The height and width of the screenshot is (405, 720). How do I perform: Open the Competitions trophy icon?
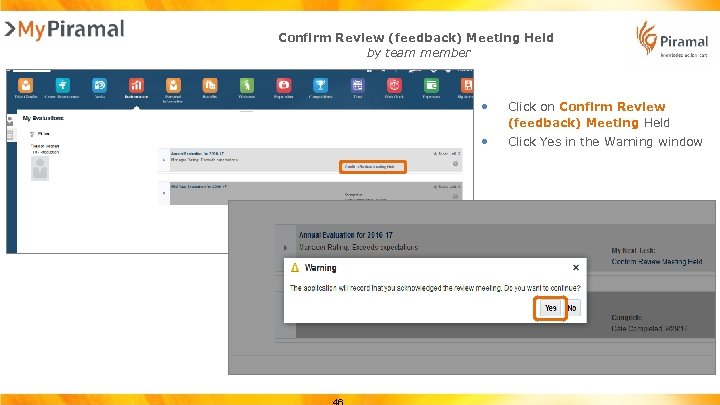(321, 85)
